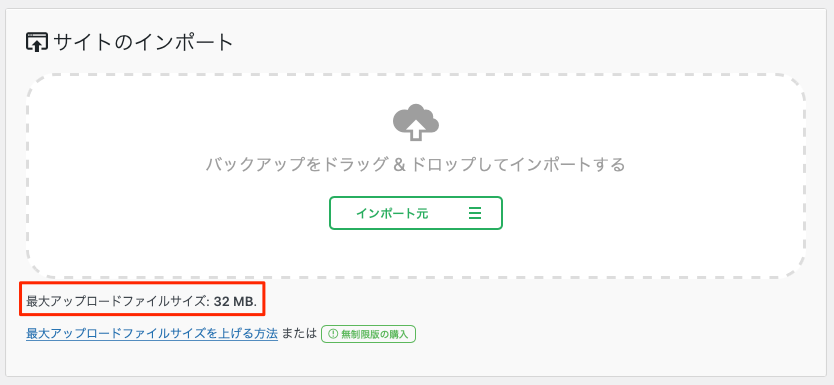
Task: Click the 無制限版の購入 button
Action: [368, 334]
